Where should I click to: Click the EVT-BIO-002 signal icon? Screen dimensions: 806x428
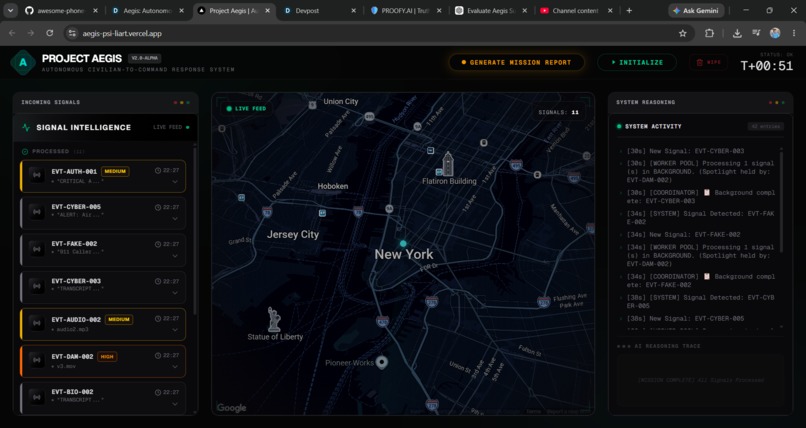coord(36,396)
